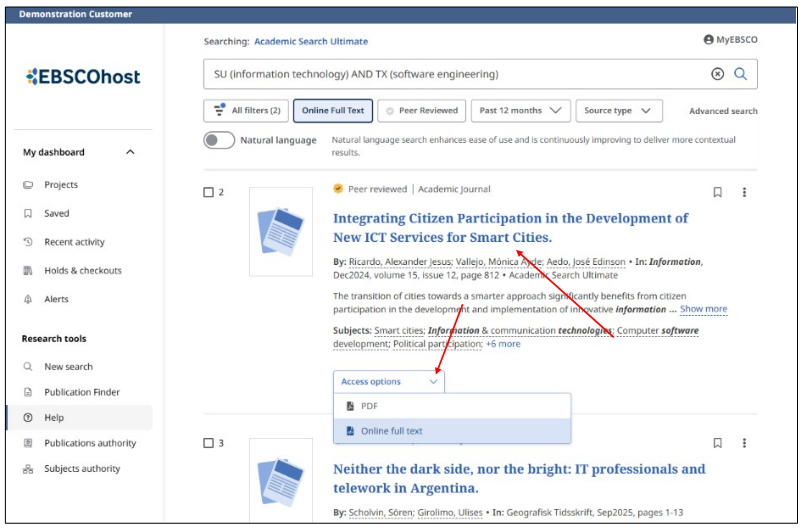Image resolution: width=803 pixels, height=530 pixels.
Task: Select checkbox for result 2
Action: point(208,193)
